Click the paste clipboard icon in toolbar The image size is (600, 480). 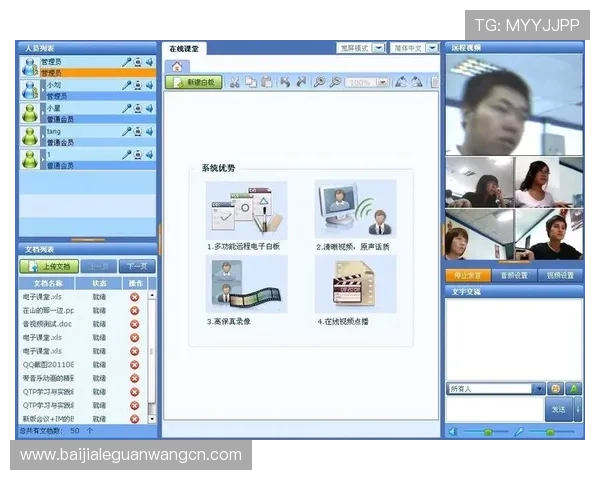tap(266, 82)
